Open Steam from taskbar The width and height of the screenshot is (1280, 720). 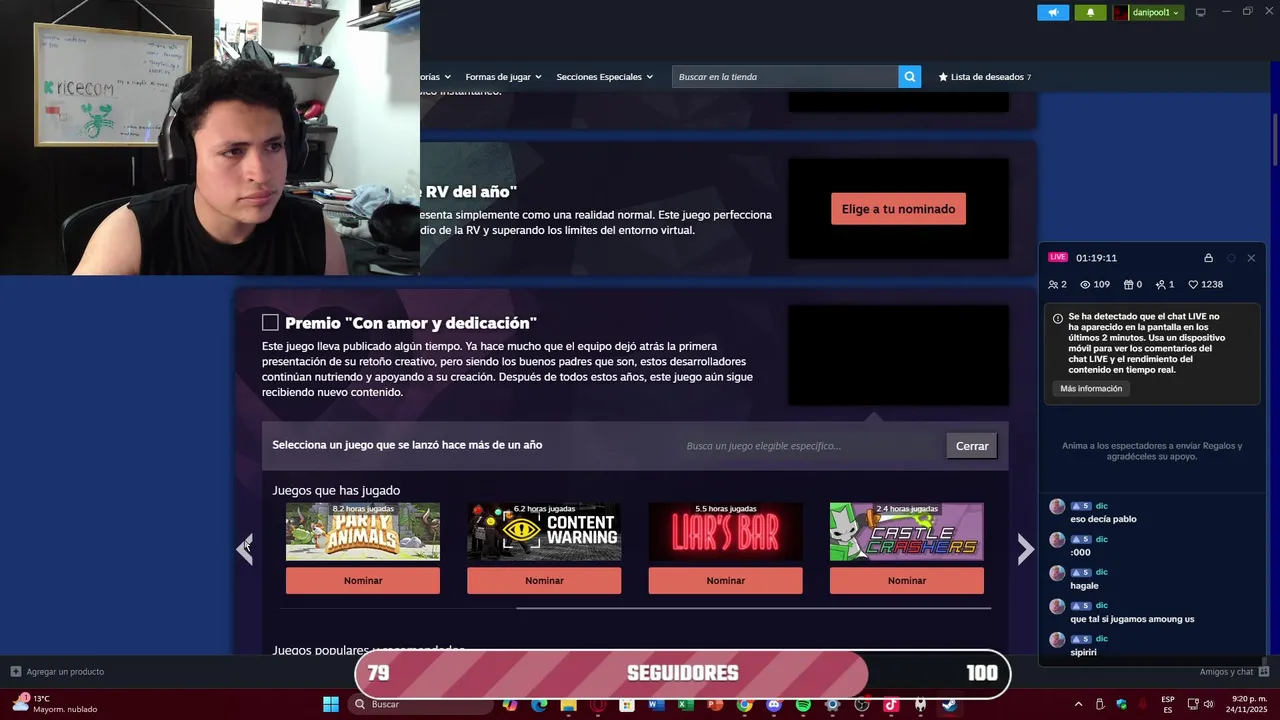click(x=949, y=704)
